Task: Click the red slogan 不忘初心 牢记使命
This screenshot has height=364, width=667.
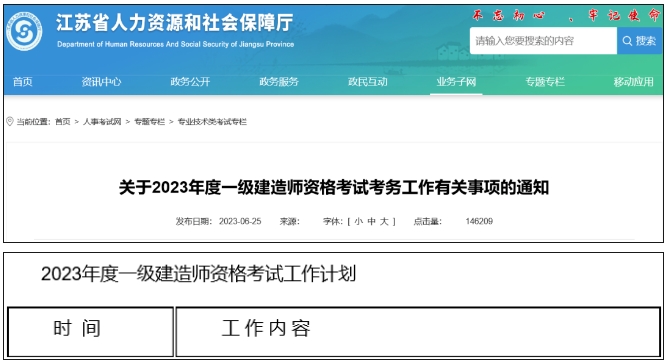Action: coord(566,15)
